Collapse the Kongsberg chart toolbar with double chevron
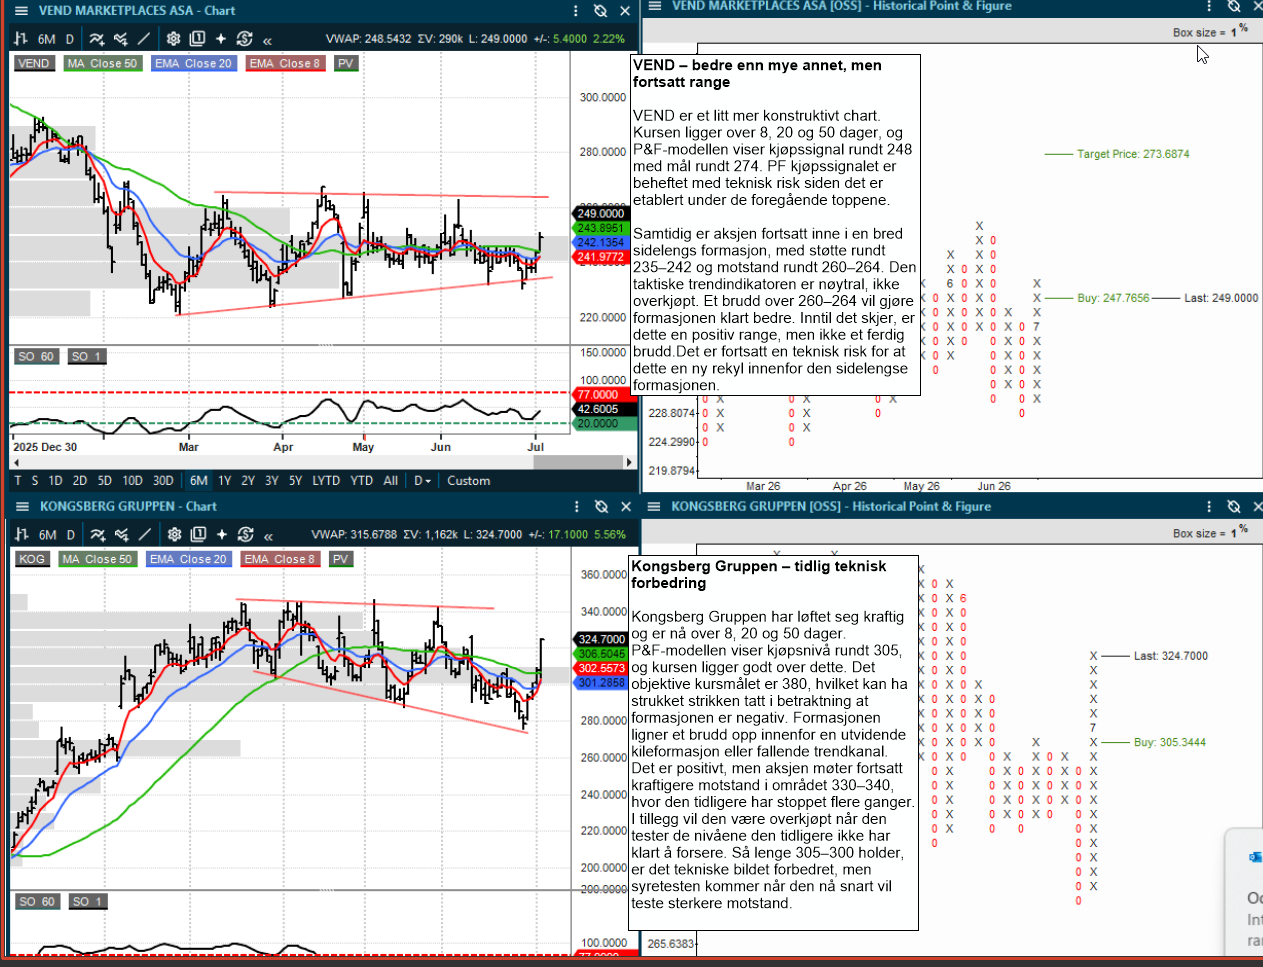This screenshot has width=1263, height=967. click(268, 535)
